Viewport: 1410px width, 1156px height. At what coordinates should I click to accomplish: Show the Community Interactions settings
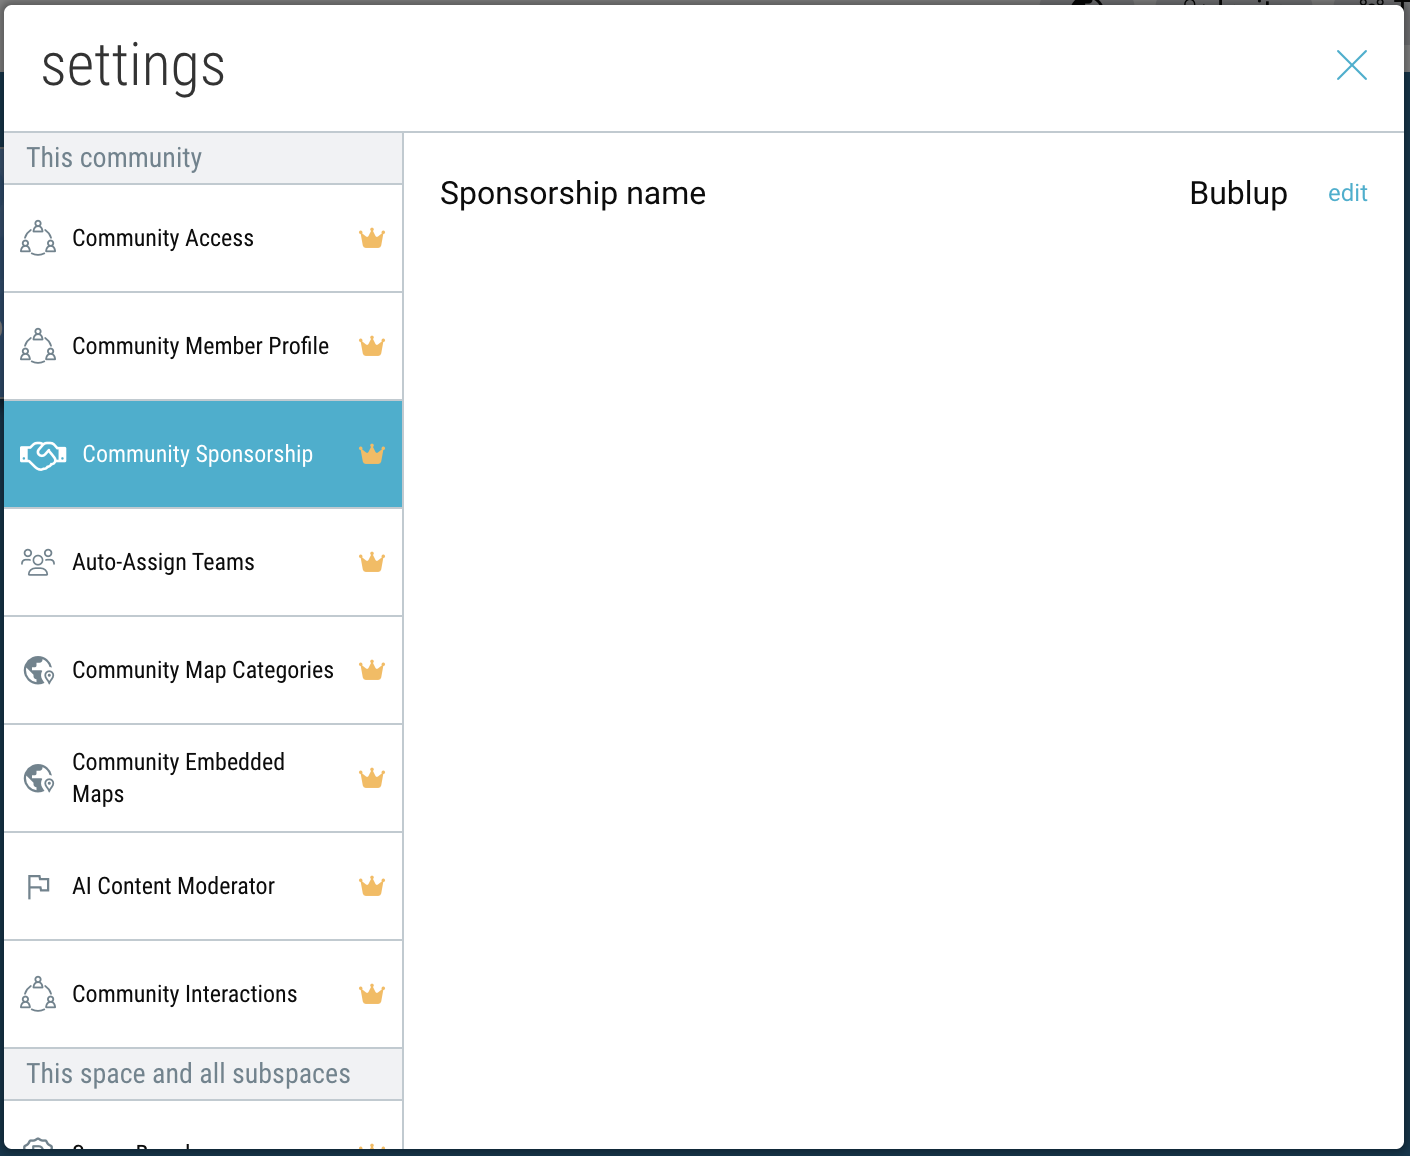[x=185, y=994]
